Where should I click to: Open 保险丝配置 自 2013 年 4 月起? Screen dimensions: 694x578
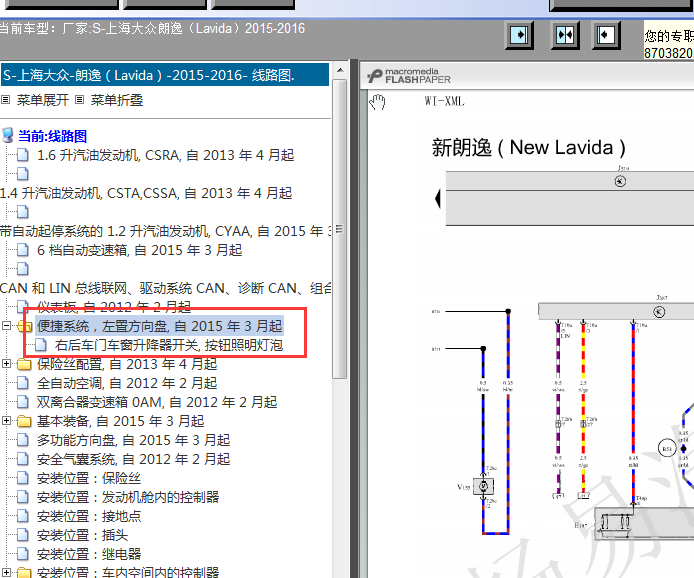pos(127,364)
